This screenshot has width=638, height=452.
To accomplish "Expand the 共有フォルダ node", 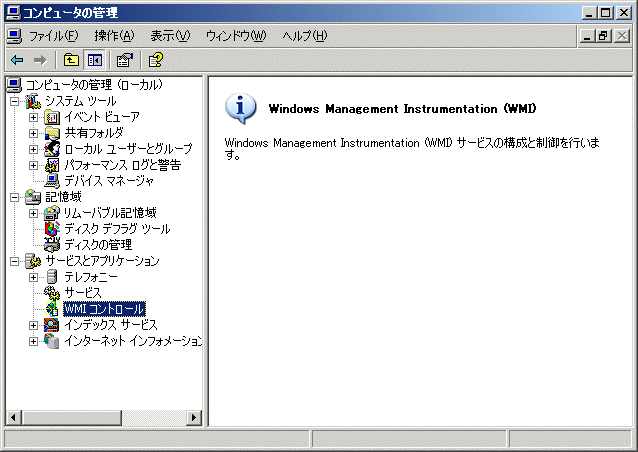I will coord(33,133).
